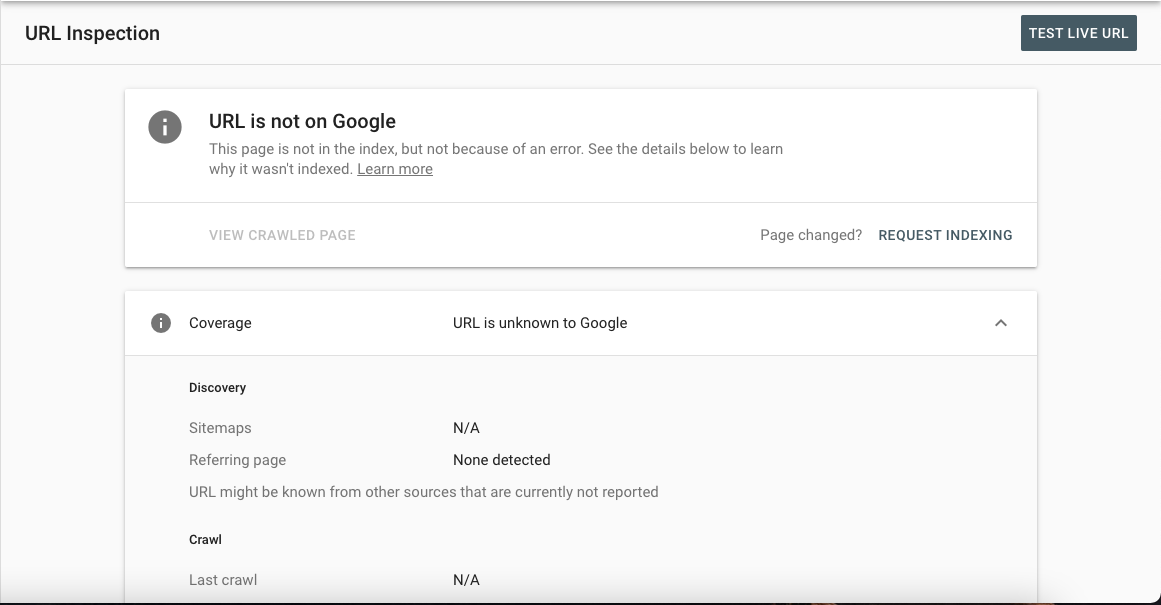
Task: Click the Last crawl label
Action: 223,580
